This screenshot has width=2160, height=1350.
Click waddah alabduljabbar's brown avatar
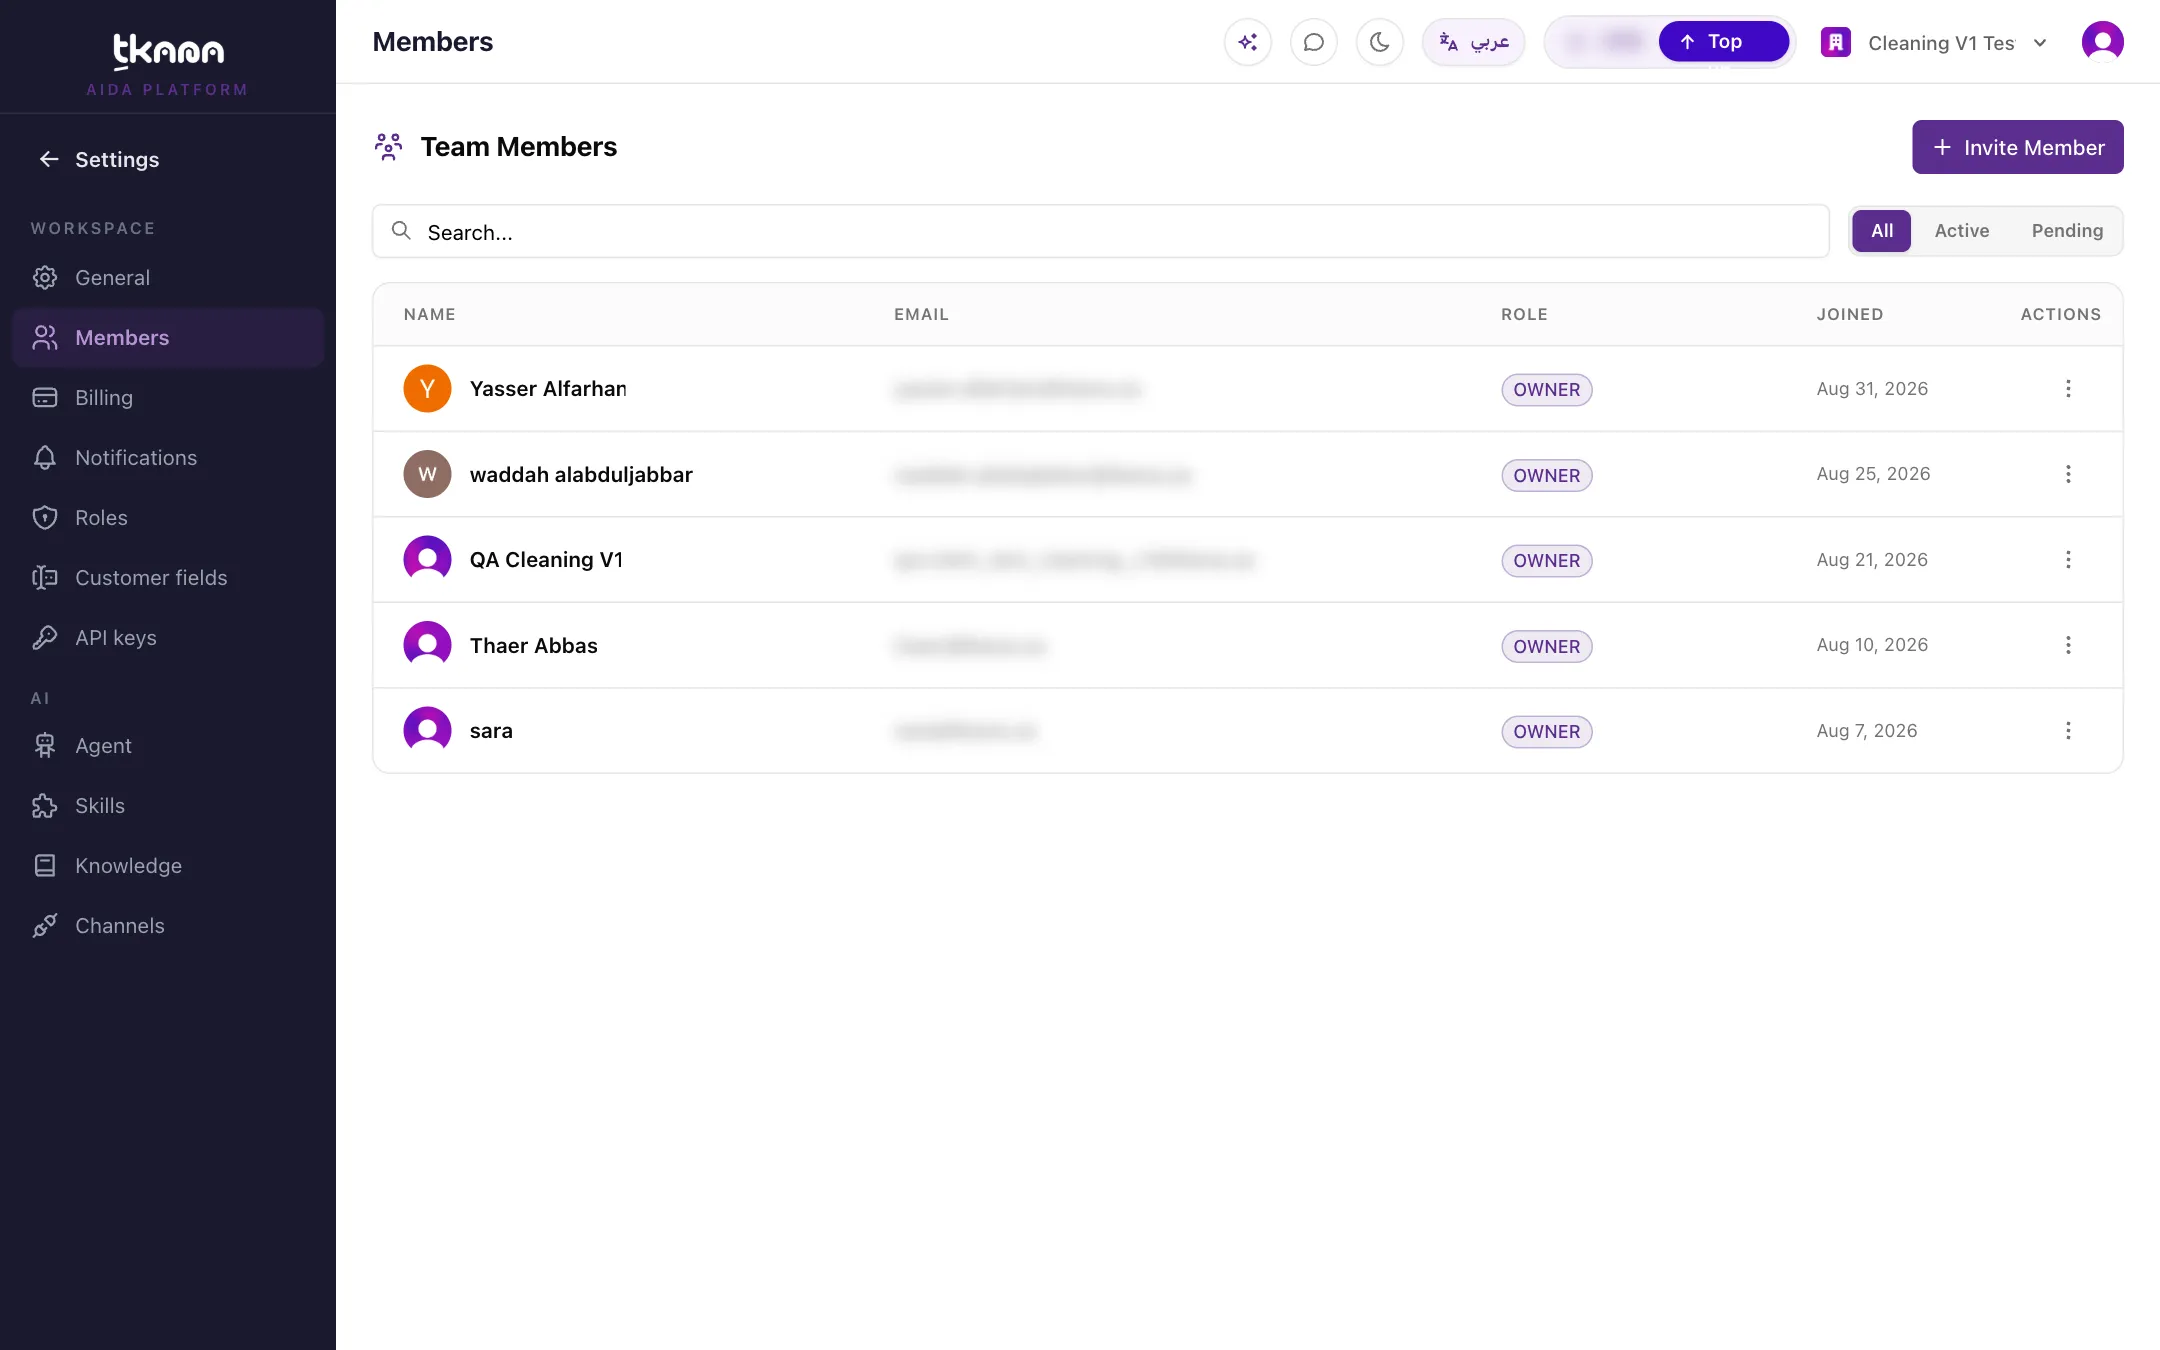coord(427,474)
